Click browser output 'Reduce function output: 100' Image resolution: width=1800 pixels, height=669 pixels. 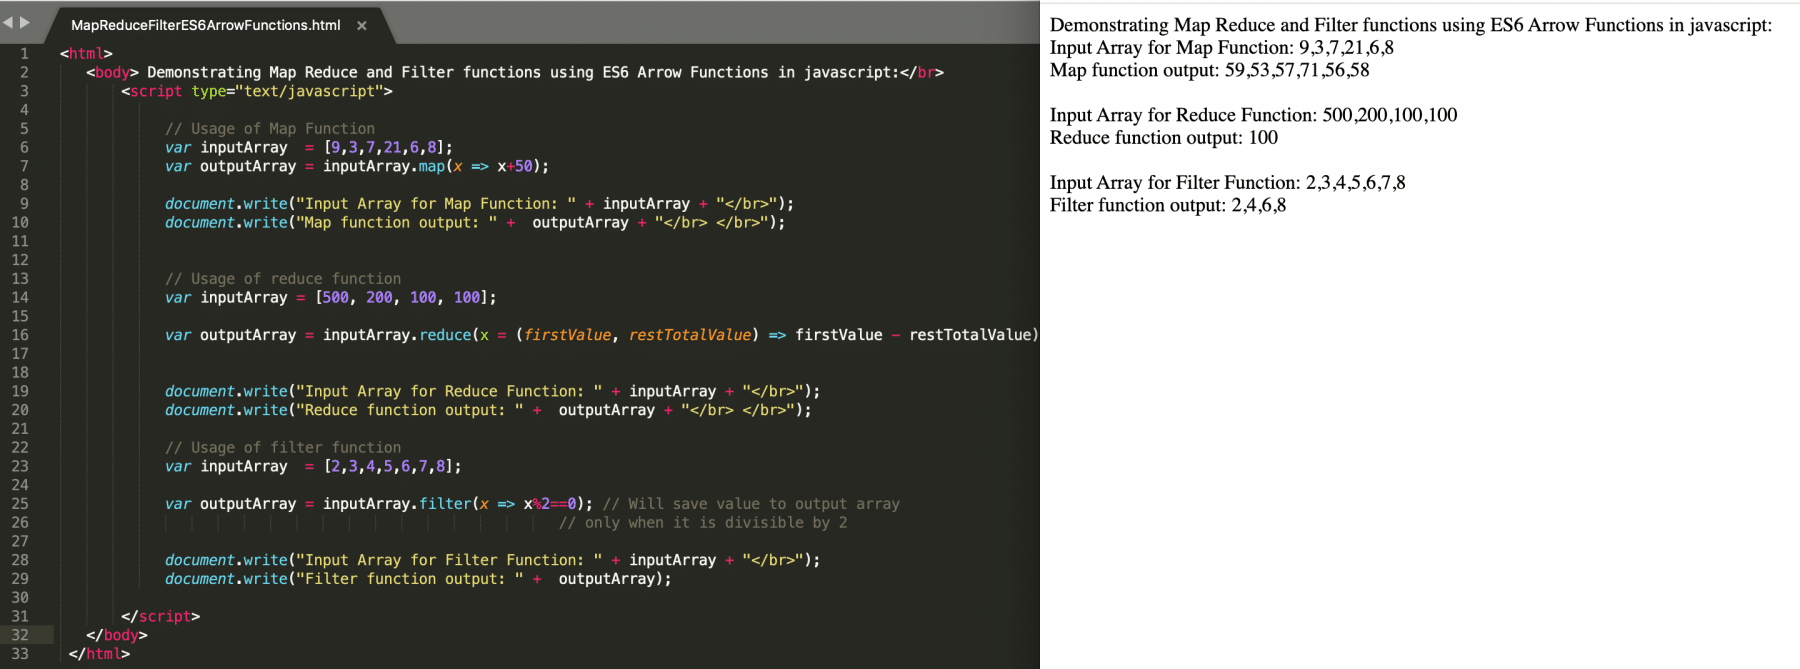[1164, 138]
